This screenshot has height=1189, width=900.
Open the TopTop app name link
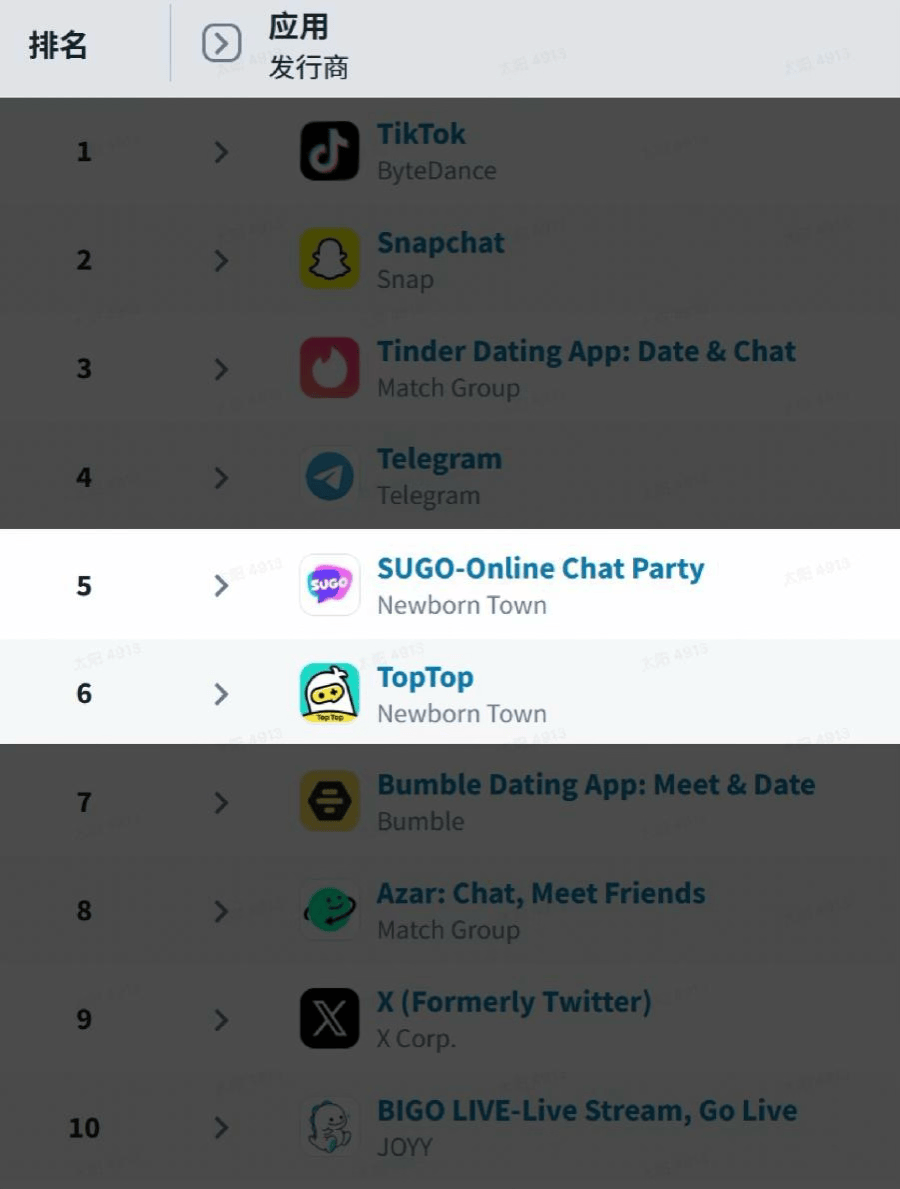point(425,677)
